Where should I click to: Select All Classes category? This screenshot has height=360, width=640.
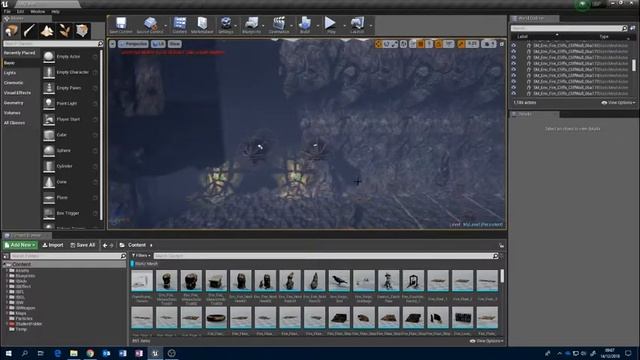point(14,123)
